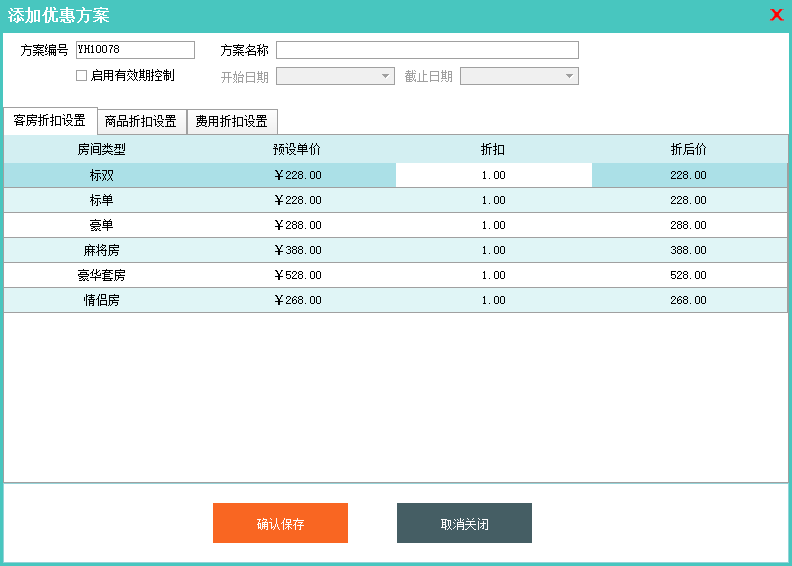Select the 豪单 room type row
The height and width of the screenshot is (566, 792).
[101, 225]
